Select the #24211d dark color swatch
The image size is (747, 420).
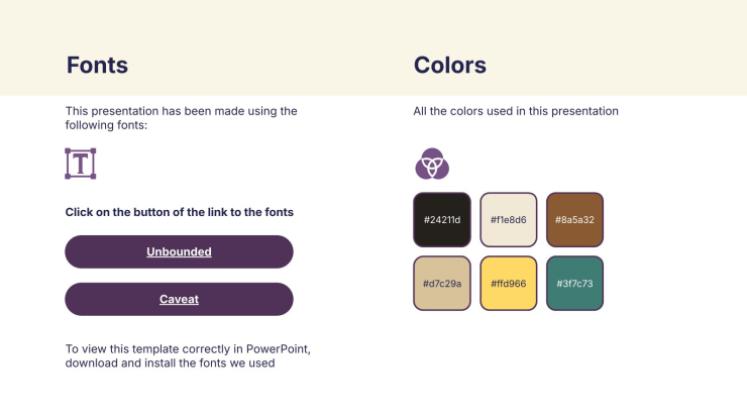pos(442,220)
